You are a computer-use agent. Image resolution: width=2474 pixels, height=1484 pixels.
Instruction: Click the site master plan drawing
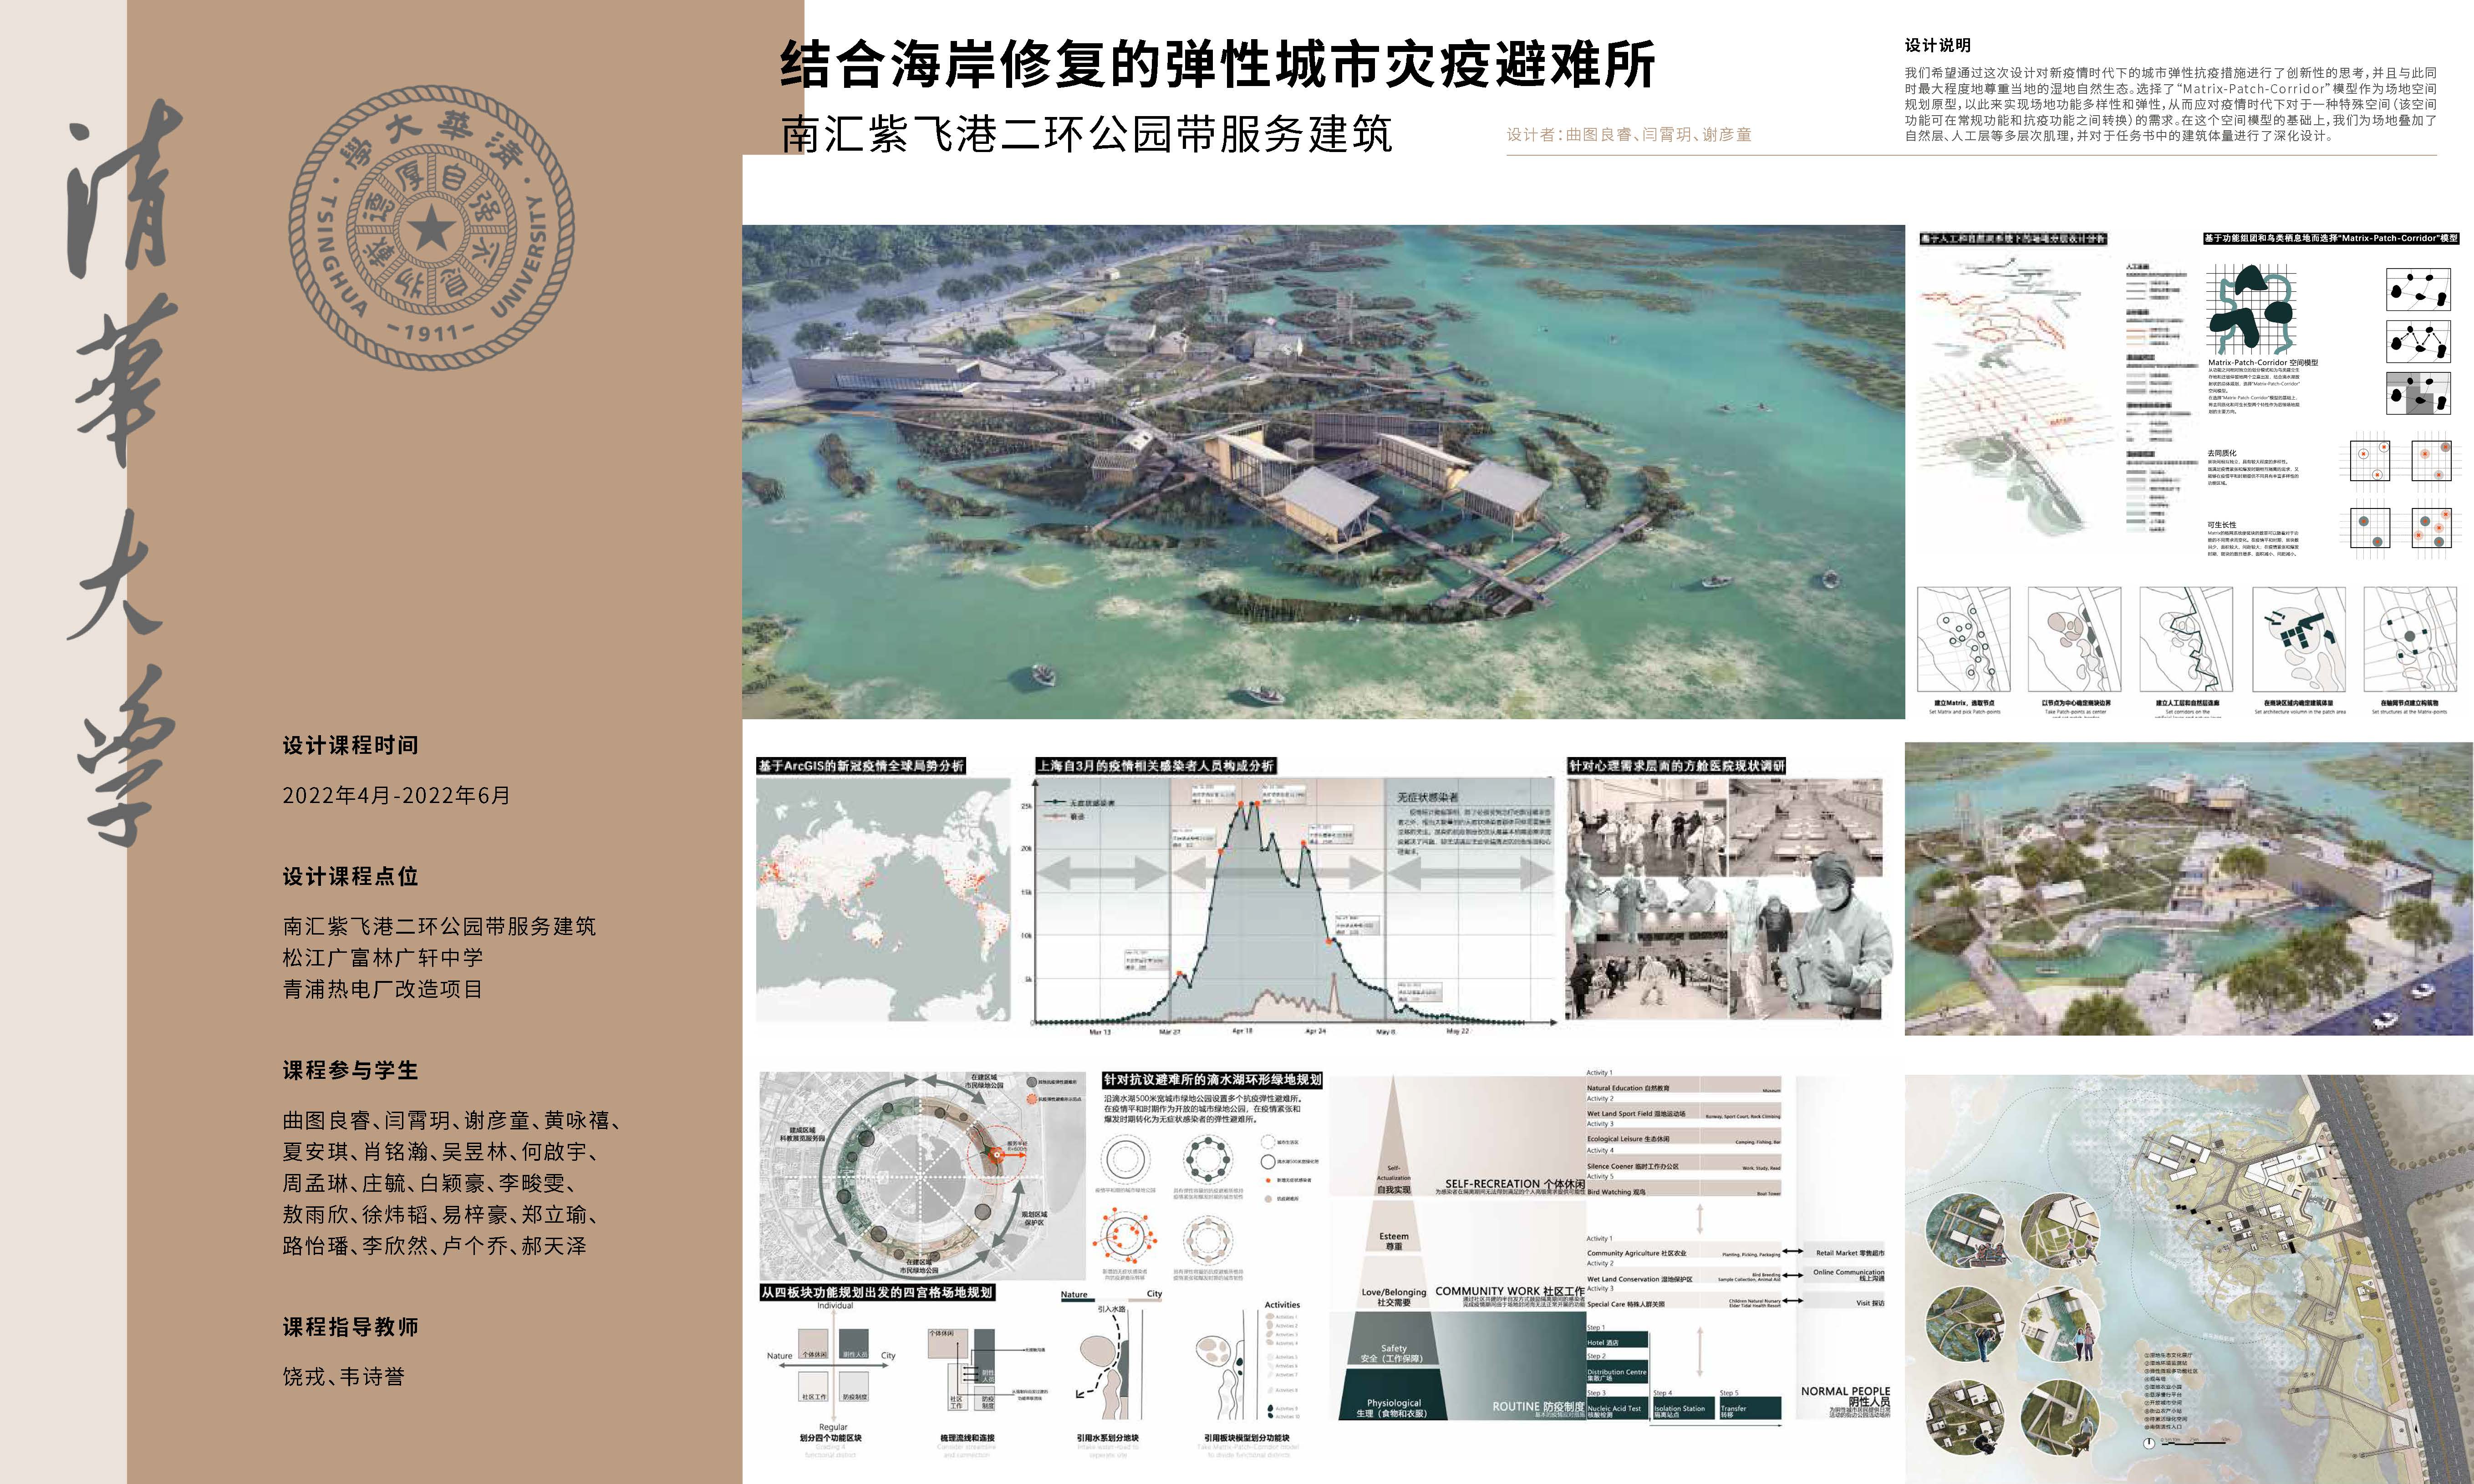[x=2189, y=1279]
